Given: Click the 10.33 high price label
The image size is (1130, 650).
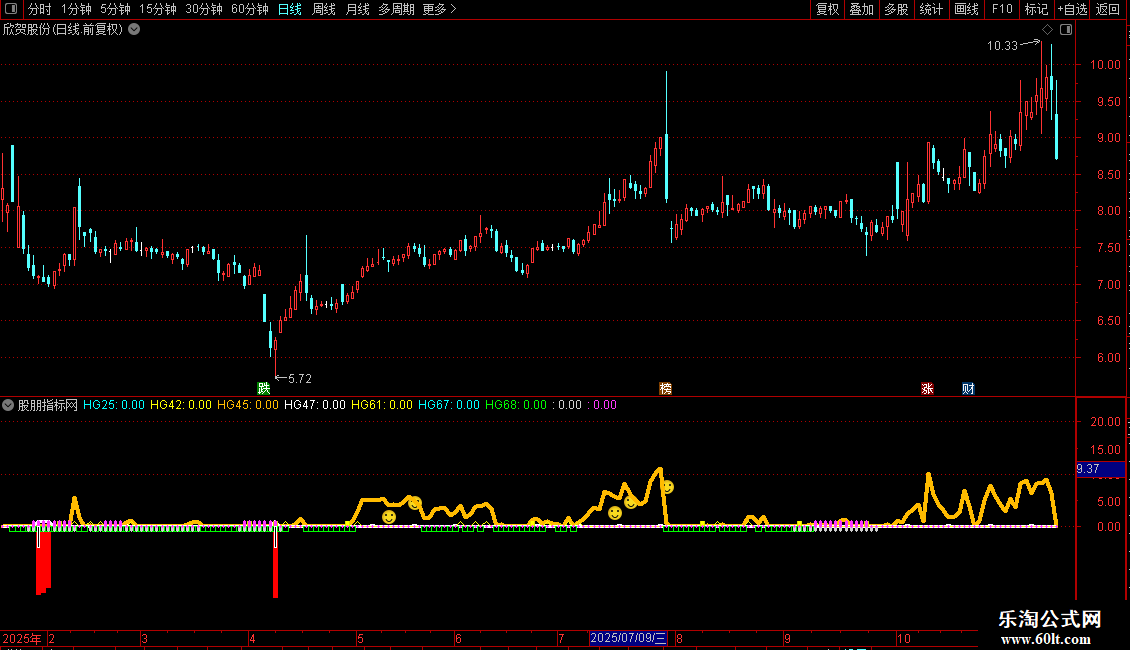Looking at the screenshot, I should coord(1002,46).
